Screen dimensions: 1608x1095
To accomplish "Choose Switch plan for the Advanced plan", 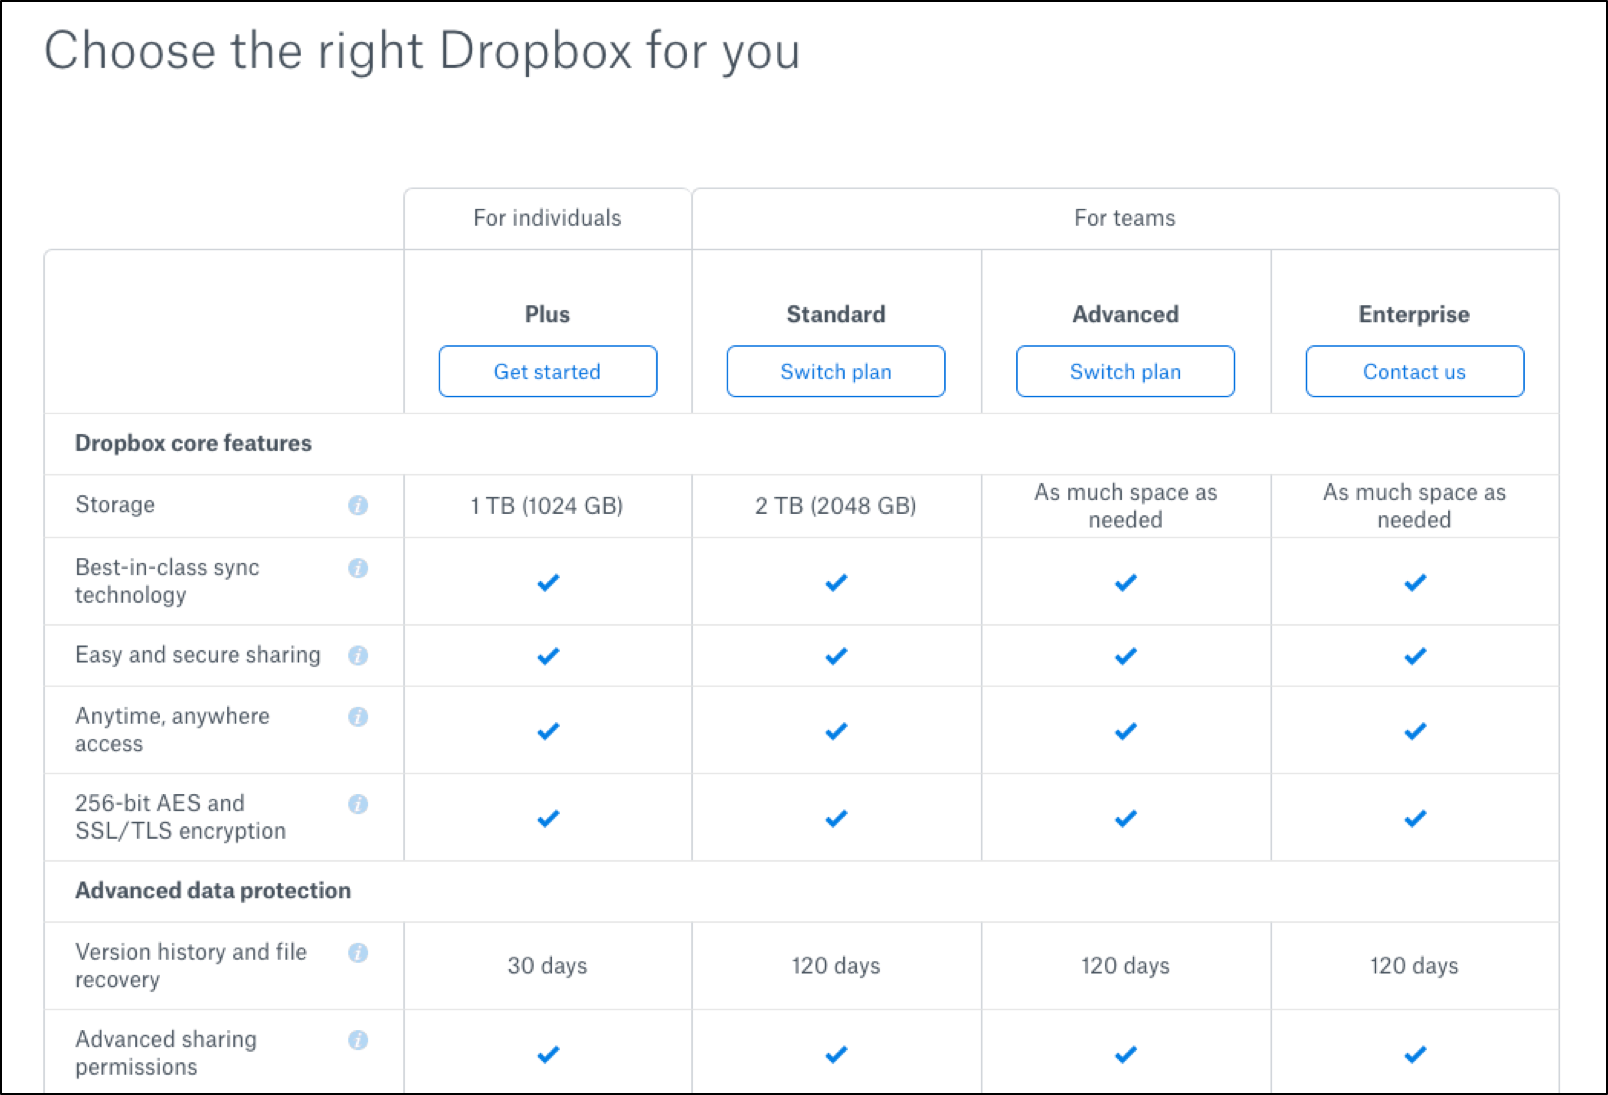I will [x=1125, y=372].
